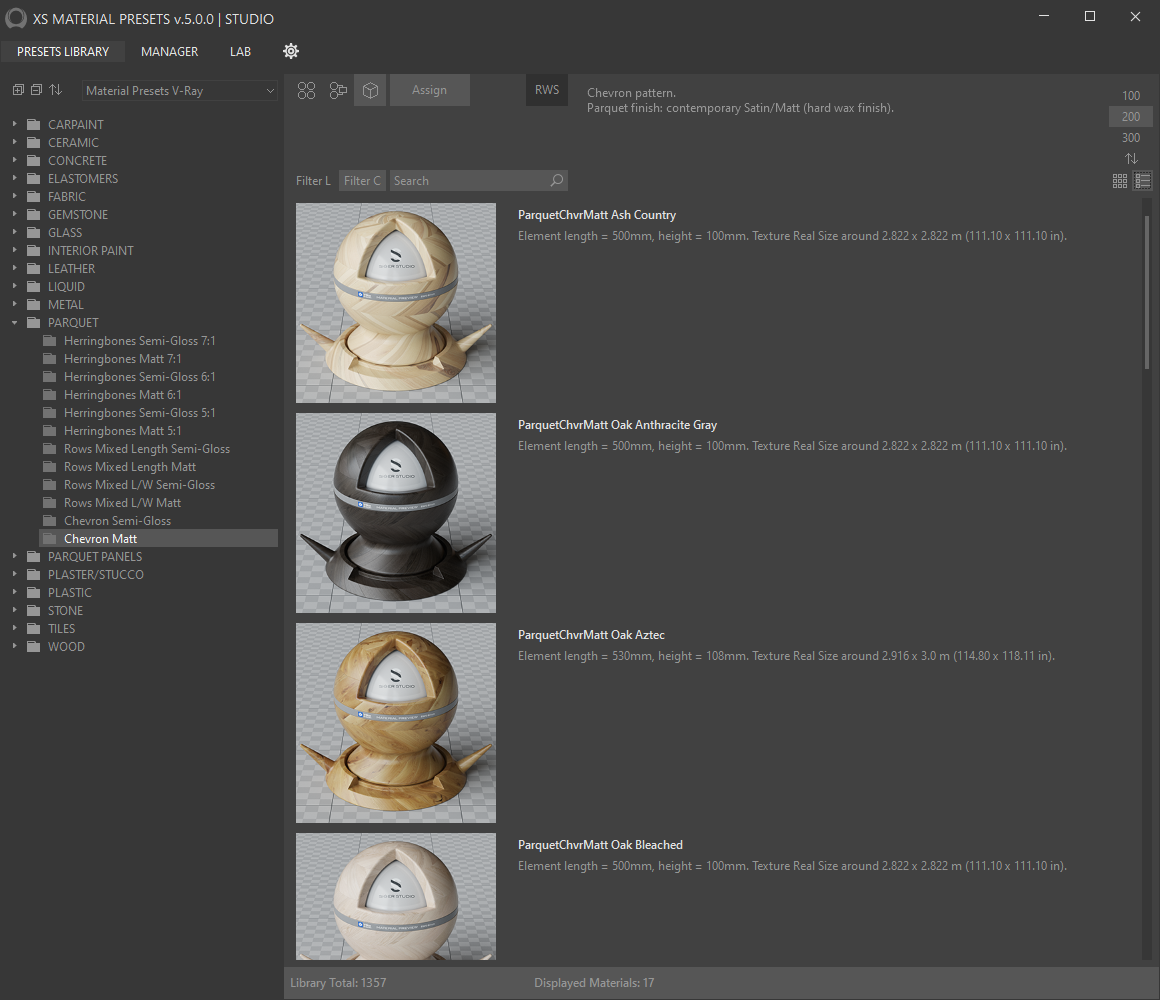Click the sort order arrows under 300

click(x=1131, y=158)
